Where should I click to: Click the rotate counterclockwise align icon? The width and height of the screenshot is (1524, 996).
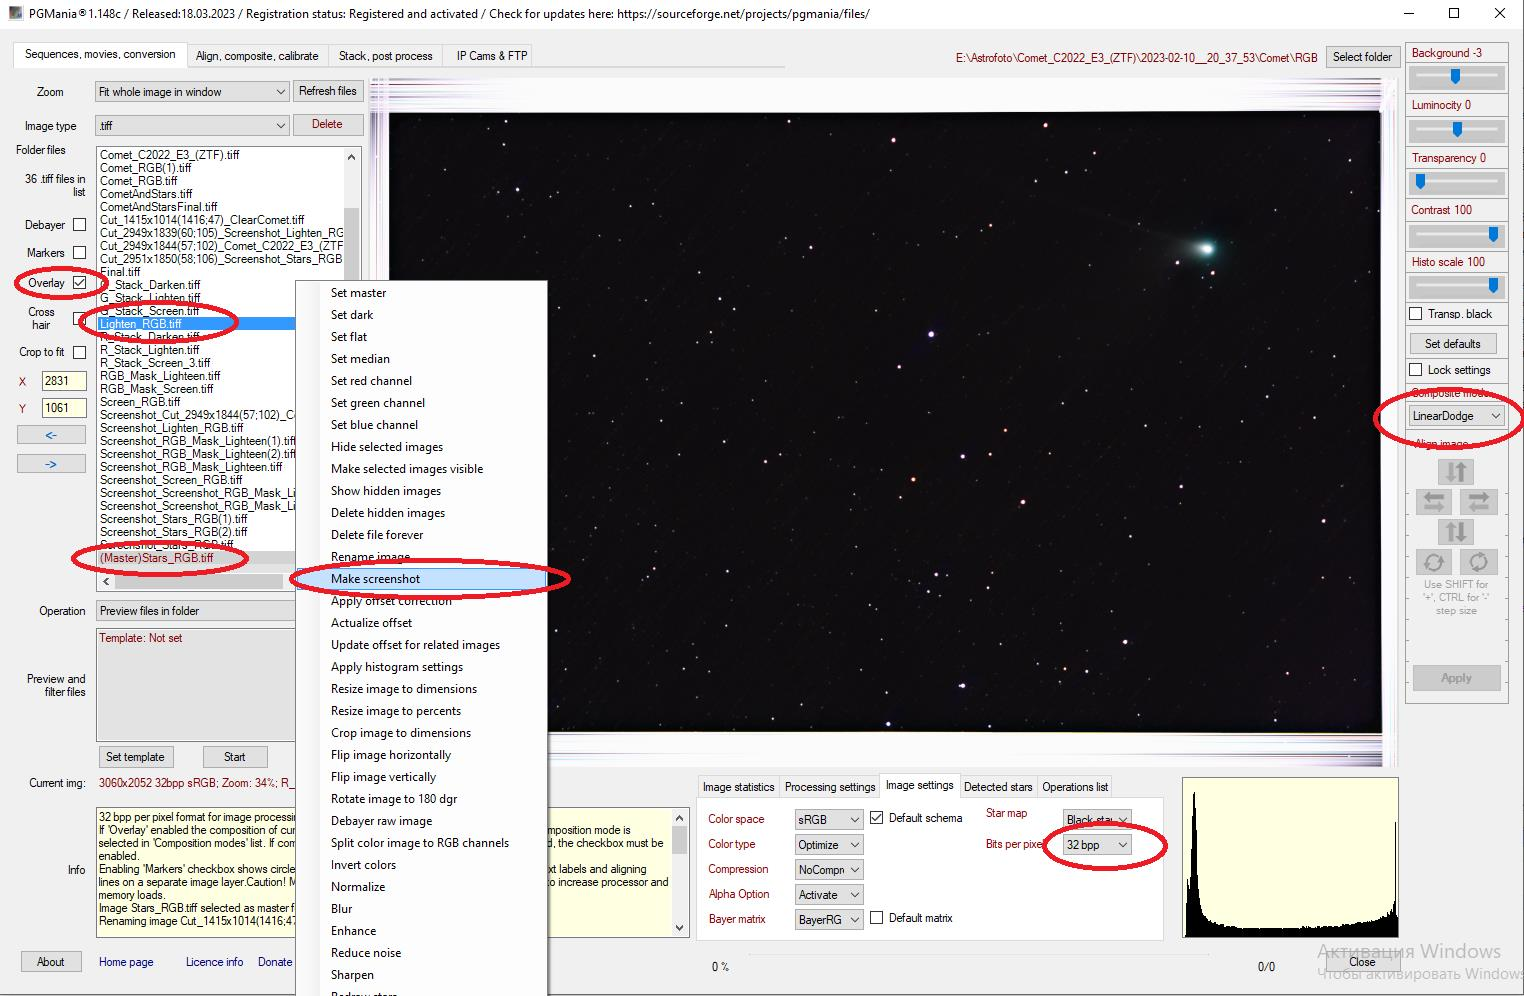point(1434,562)
